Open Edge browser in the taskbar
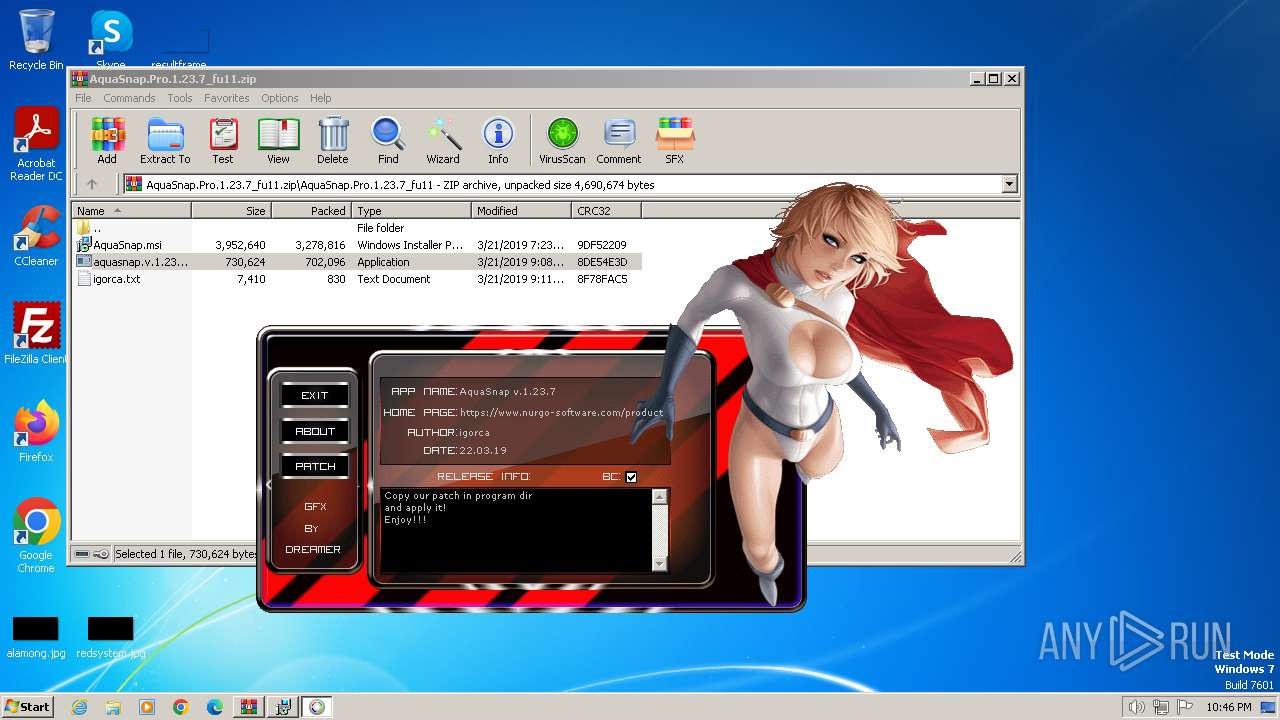 [x=215, y=707]
